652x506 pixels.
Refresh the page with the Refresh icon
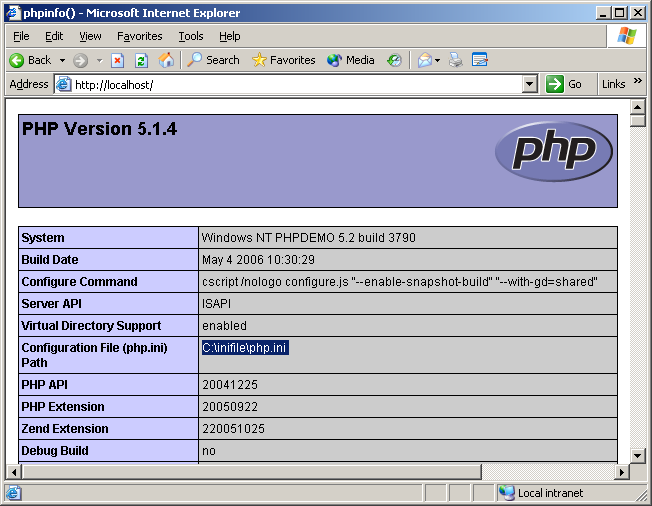click(141, 60)
